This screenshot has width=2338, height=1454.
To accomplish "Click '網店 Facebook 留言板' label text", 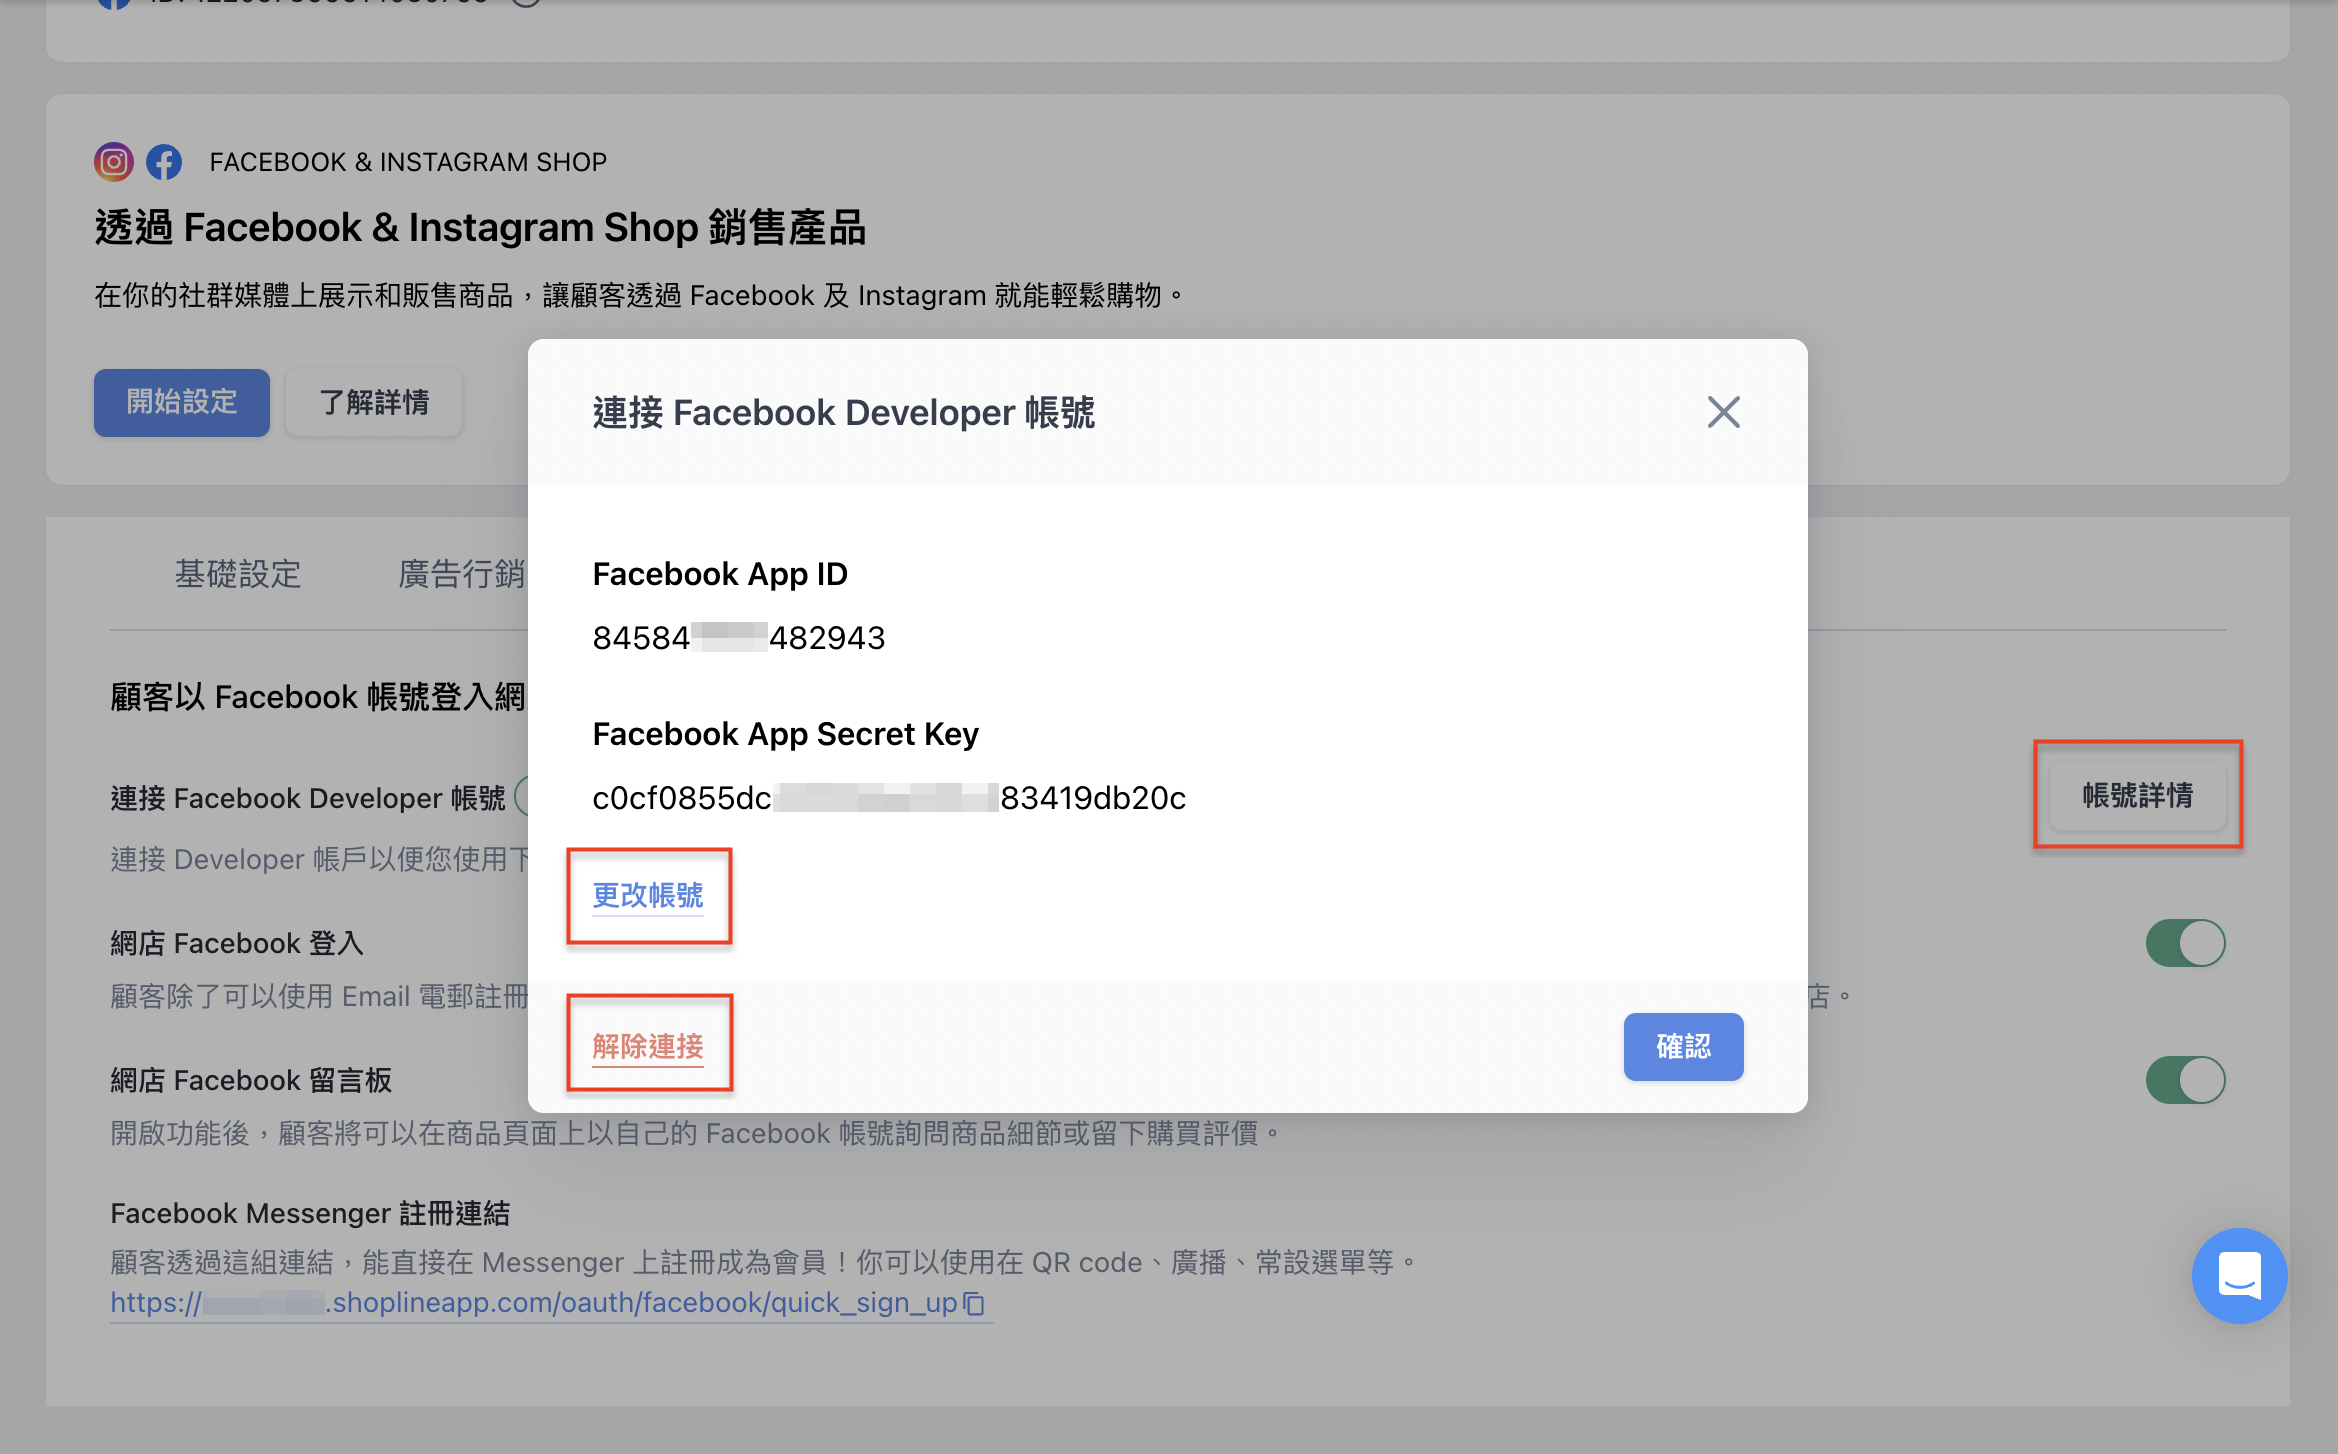I will click(251, 1080).
